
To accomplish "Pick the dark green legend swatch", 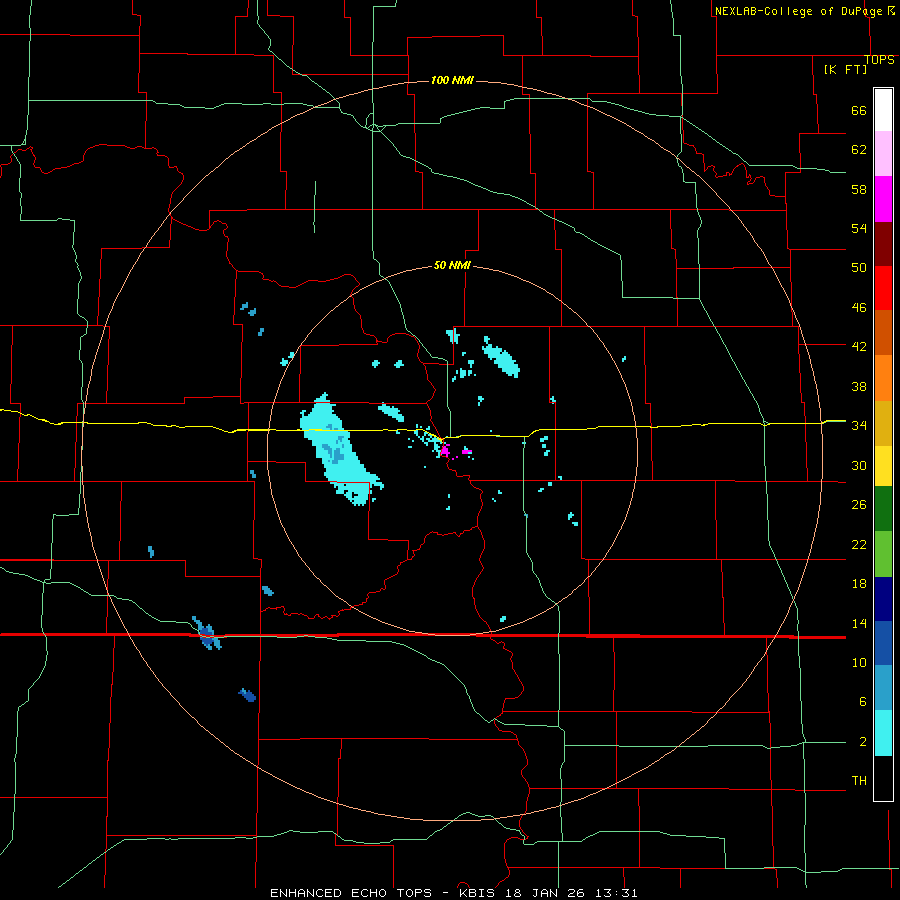I will [x=883, y=509].
